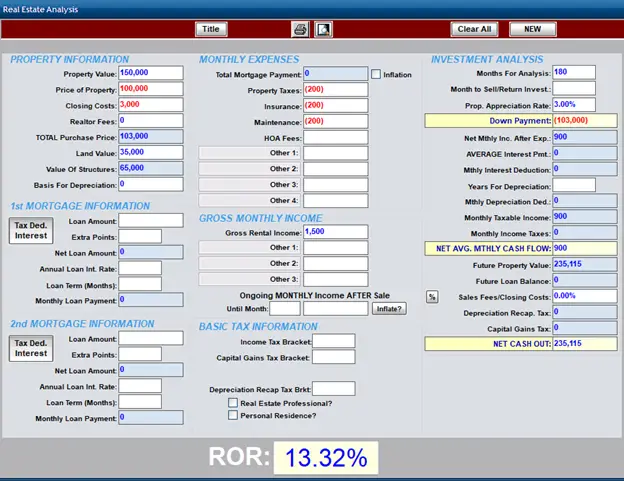This screenshot has width=624, height=481.
Task: Click the ROR 13.32% result
Action: [x=326, y=458]
